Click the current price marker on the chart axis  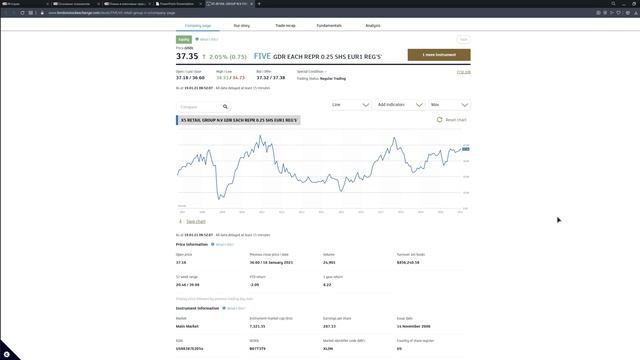click(465, 149)
